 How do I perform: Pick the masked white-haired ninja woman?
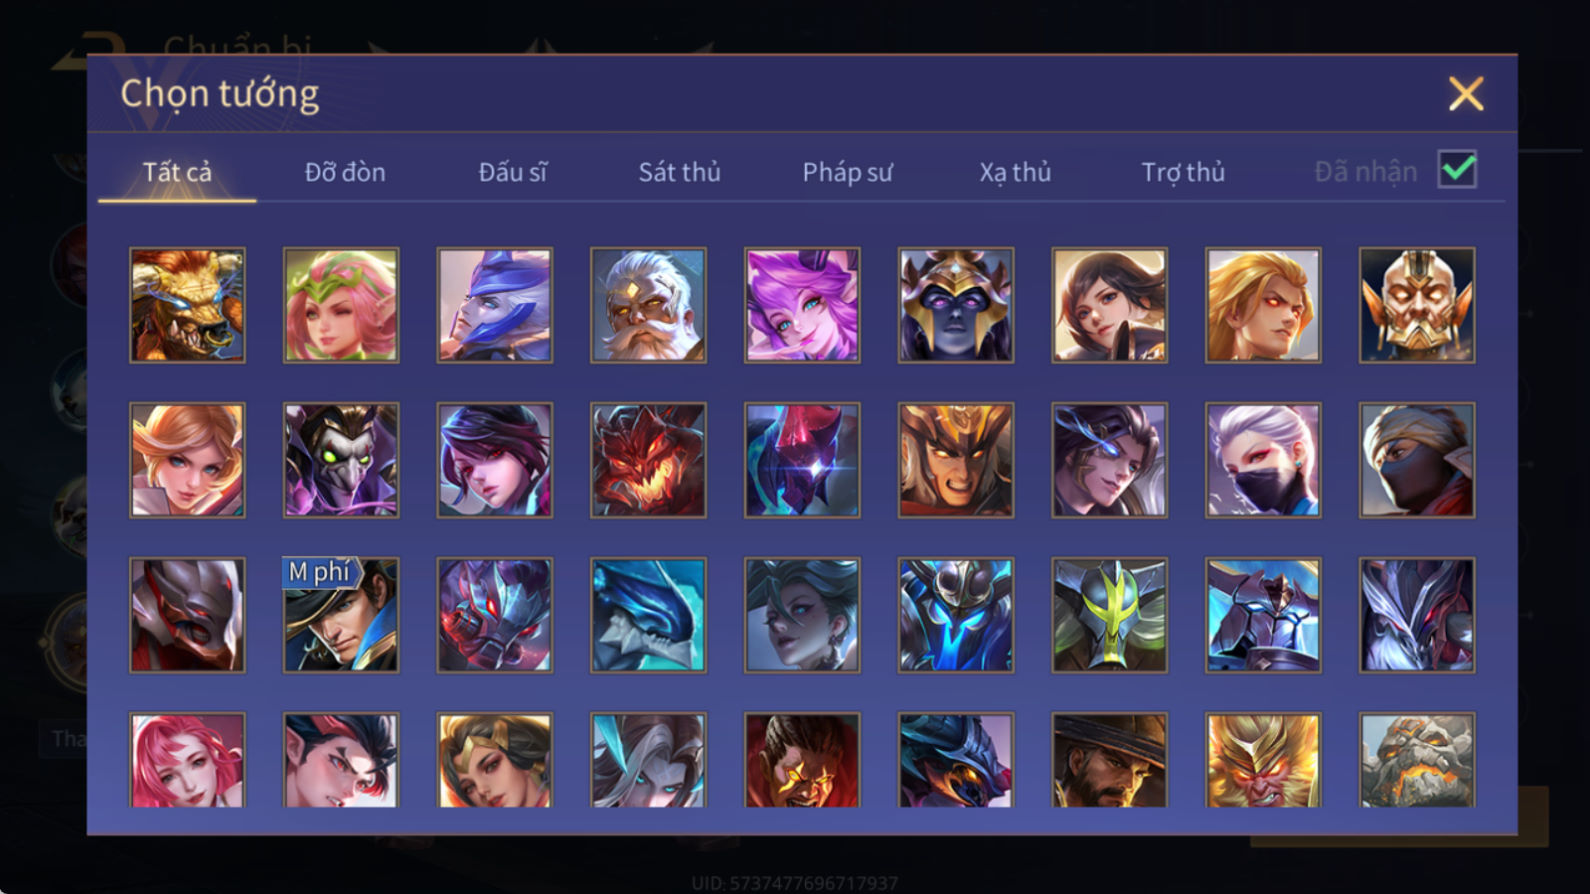click(x=1263, y=460)
